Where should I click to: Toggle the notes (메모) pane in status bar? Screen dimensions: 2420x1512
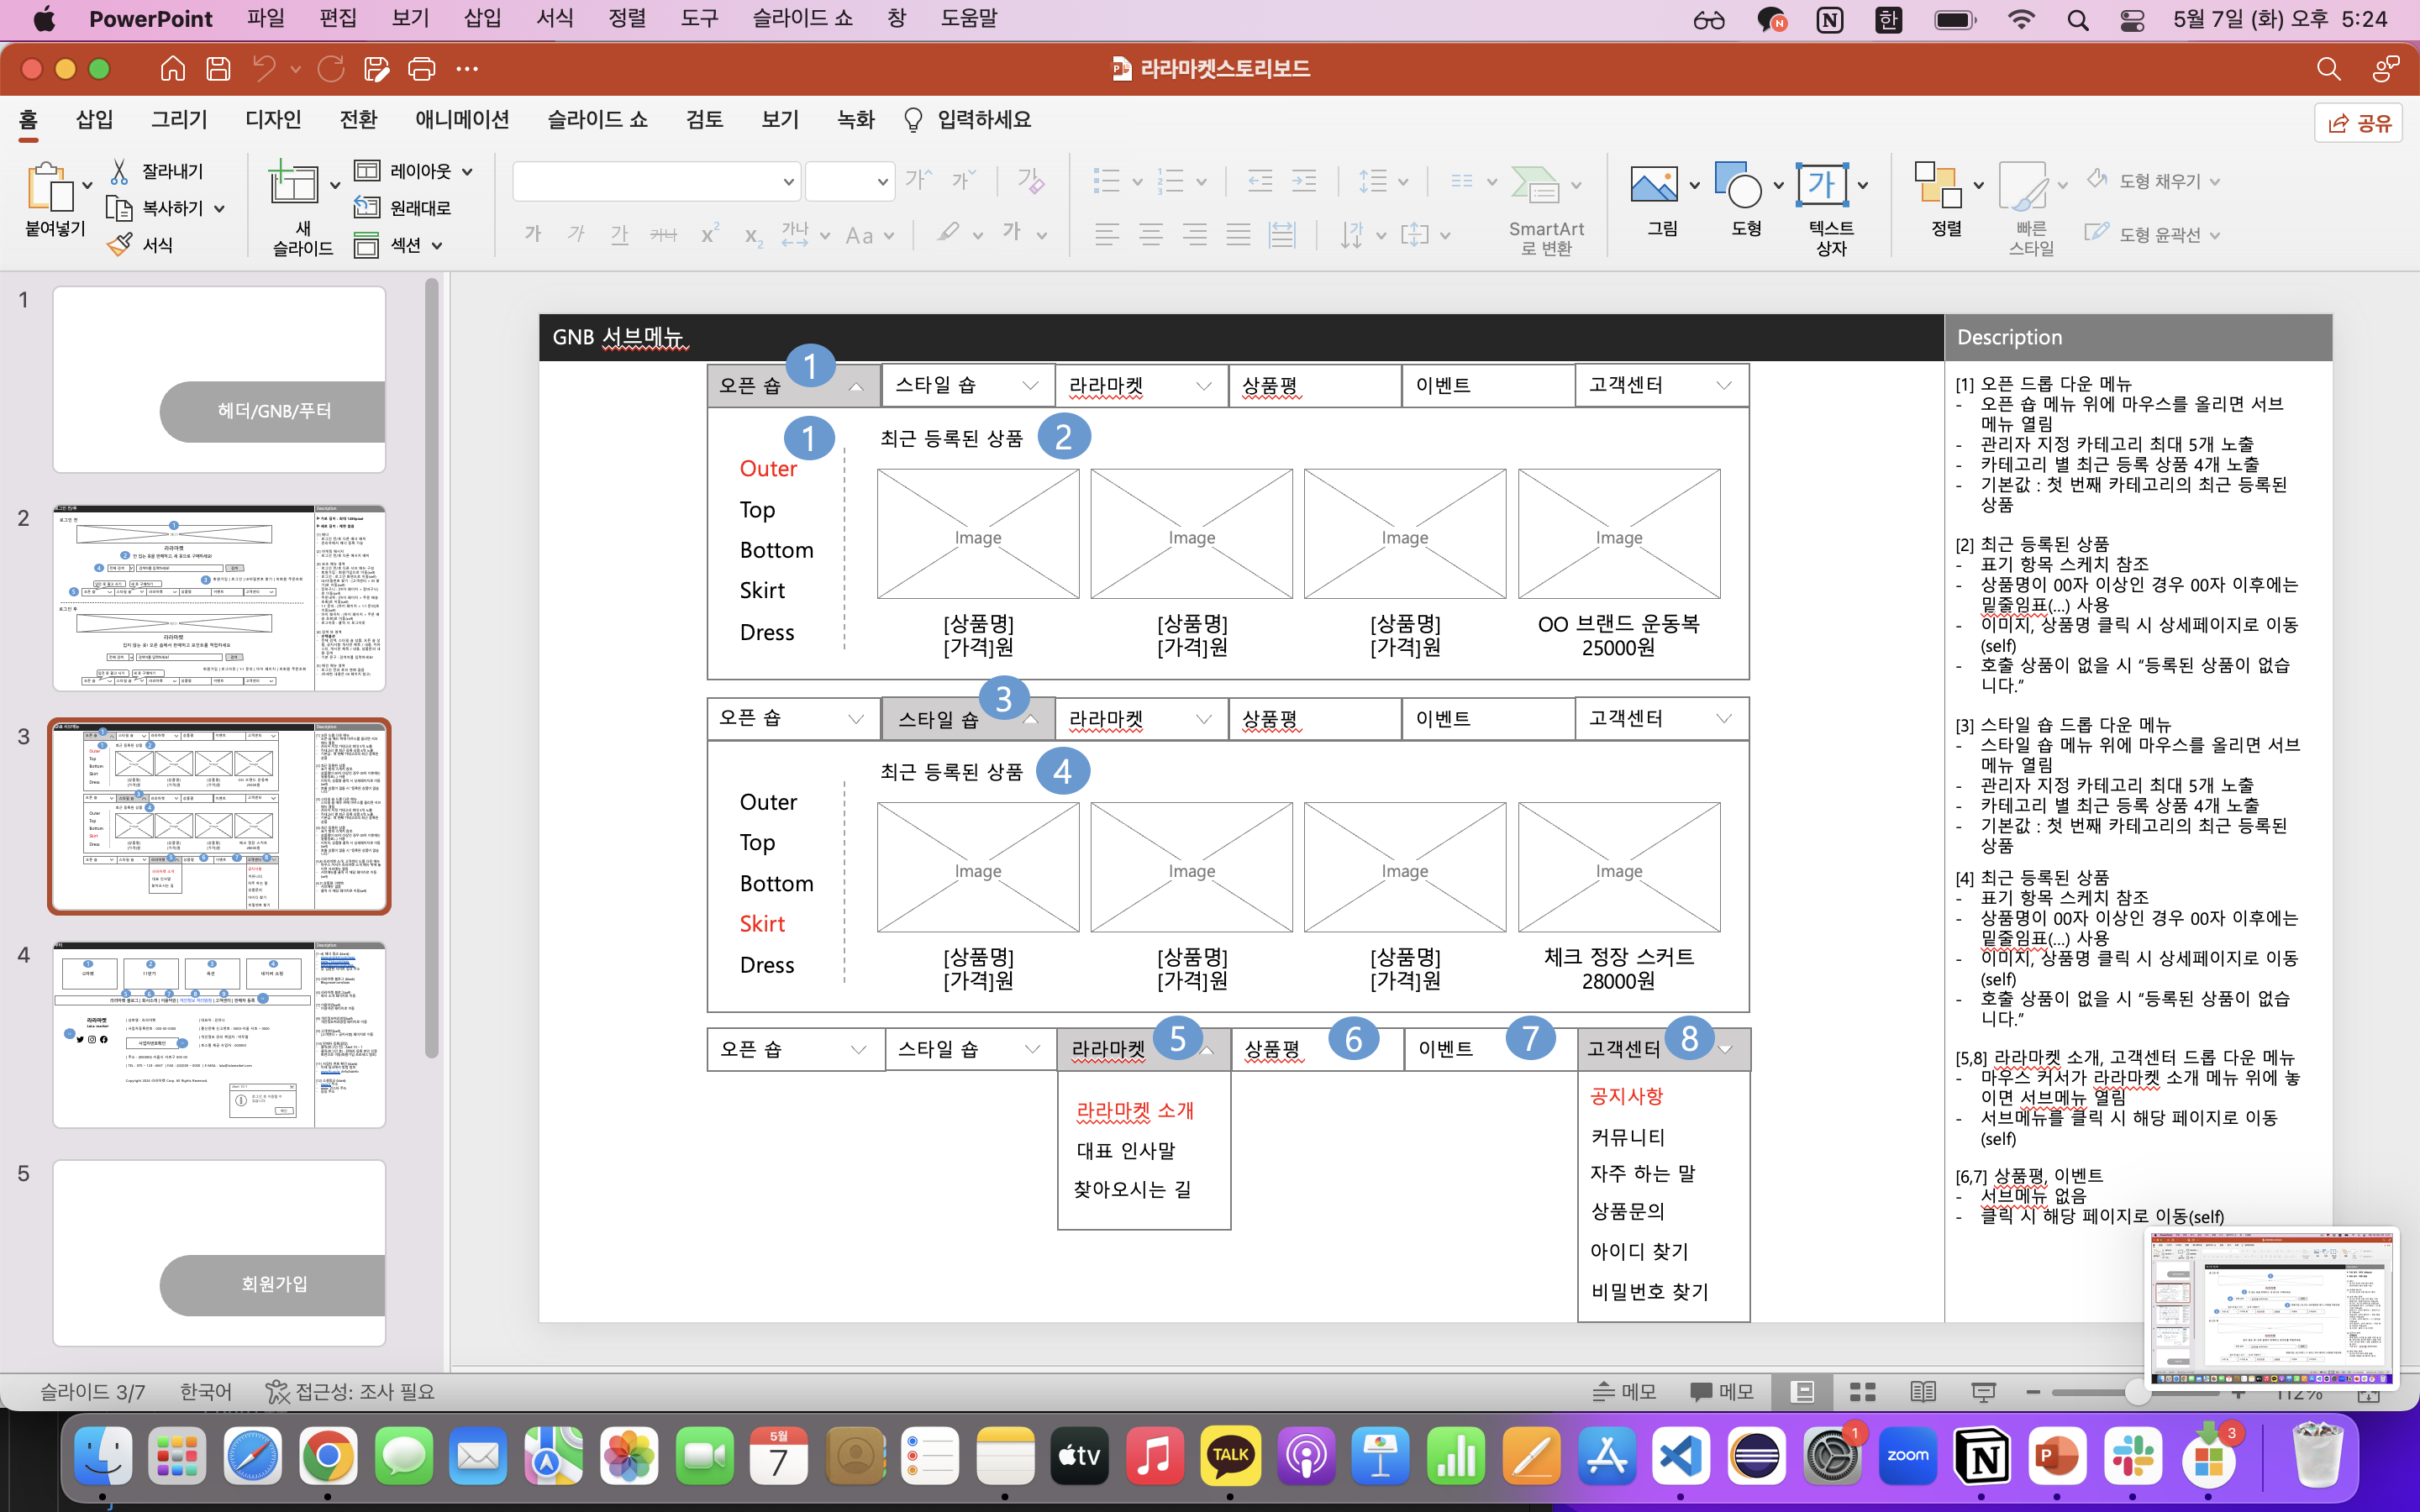[1625, 1392]
